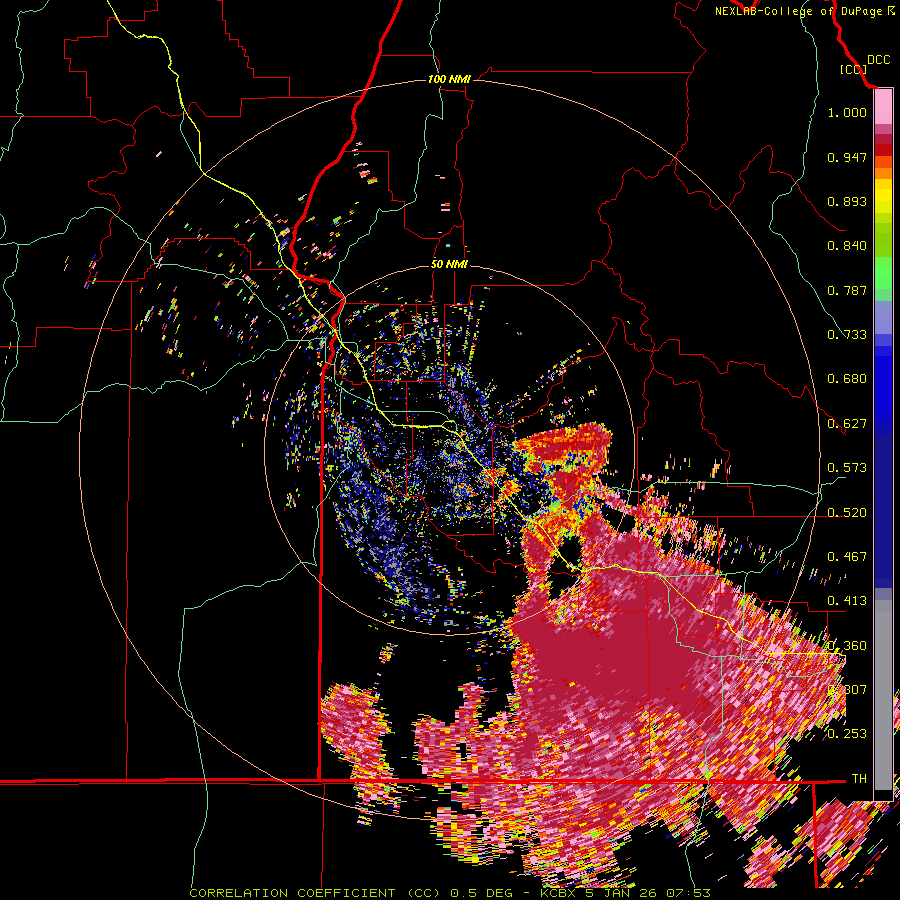Screen dimensions: 900x900
Task: Click the "[CC]" units label
Action: pyautogui.click(x=853, y=69)
